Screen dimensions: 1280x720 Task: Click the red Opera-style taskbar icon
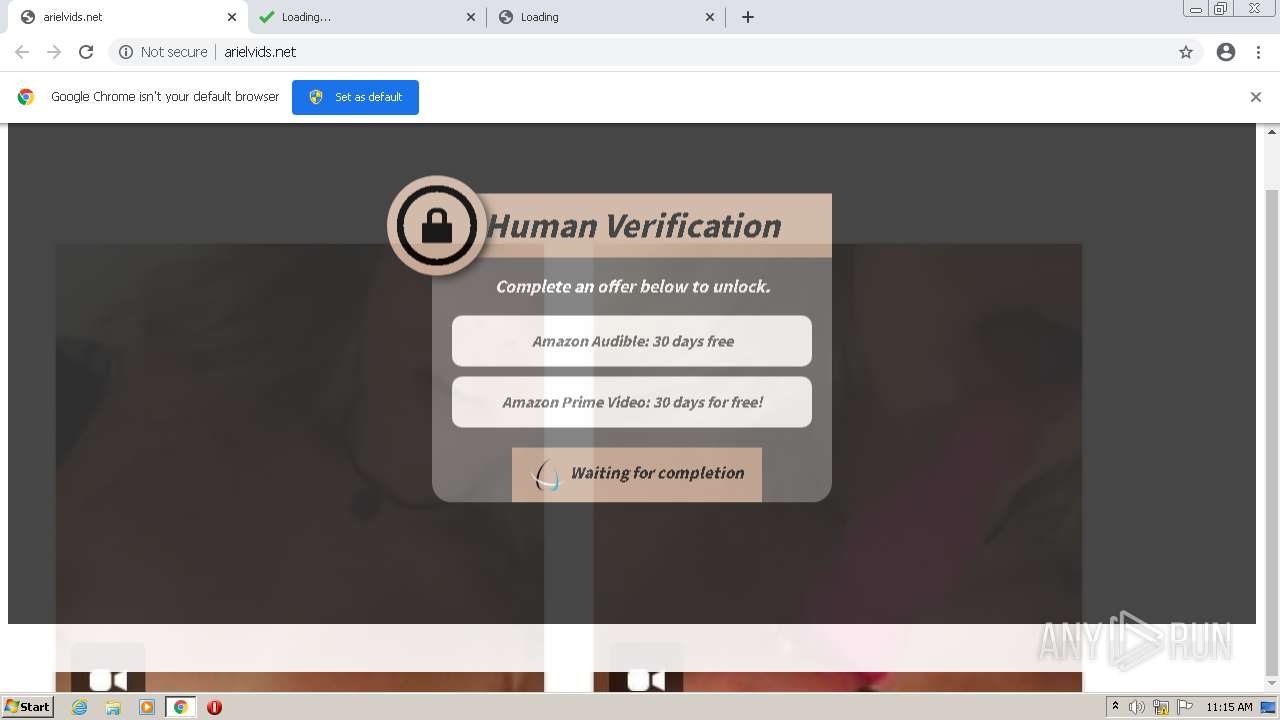214,707
